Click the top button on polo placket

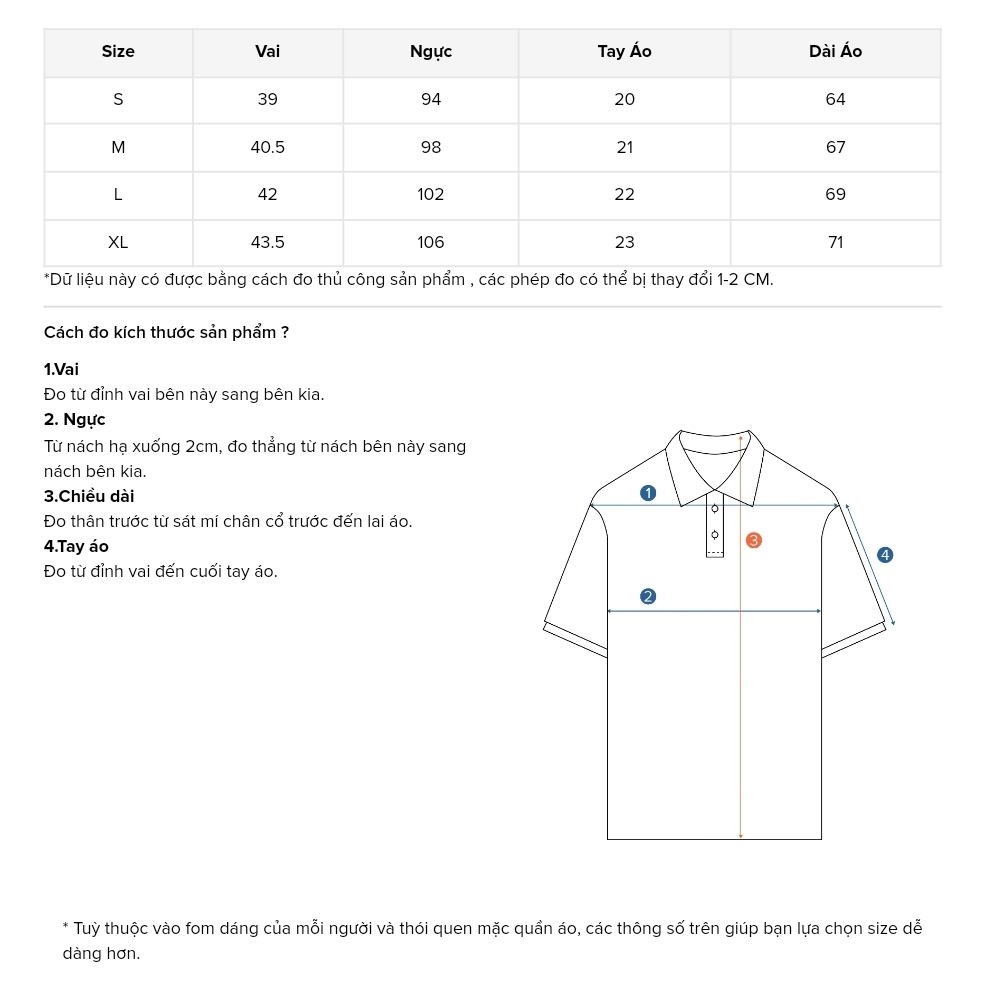pyautogui.click(x=714, y=509)
